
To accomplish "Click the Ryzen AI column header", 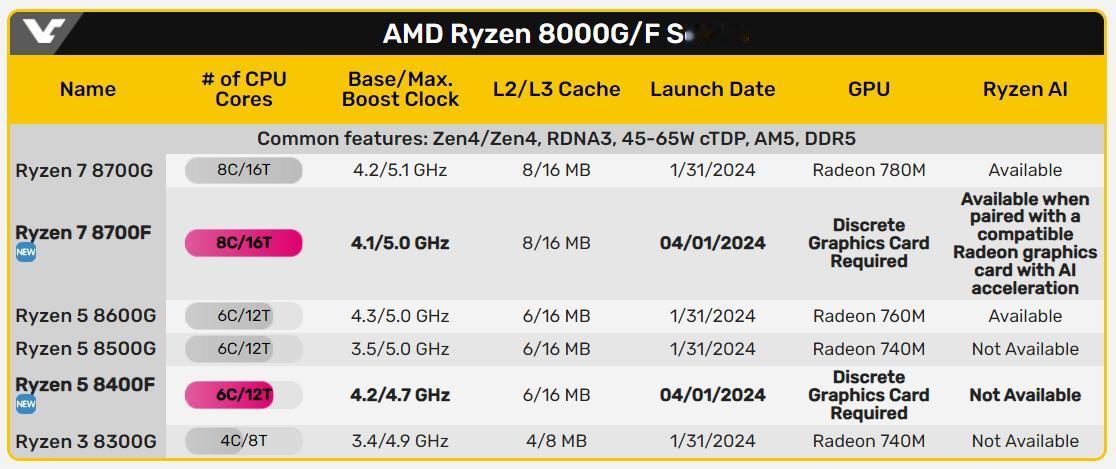I will tap(1026, 89).
